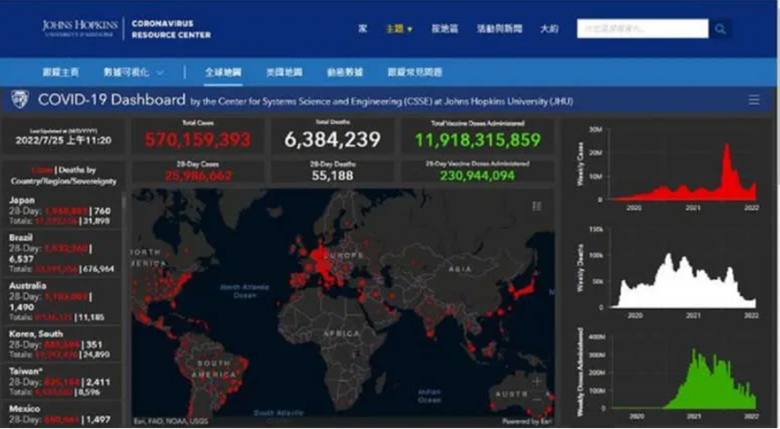This screenshot has width=780, height=429.
Task: Click the Coronavirus Resource Center title link
Action: 171,29
